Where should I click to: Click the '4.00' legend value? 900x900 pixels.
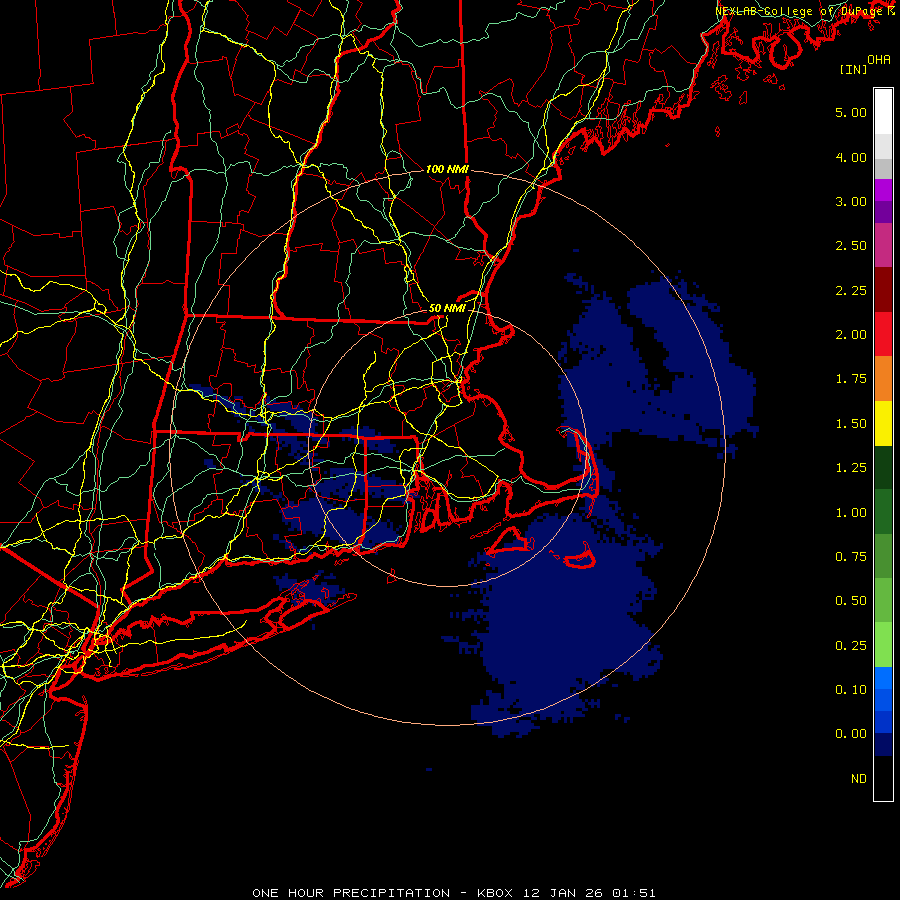click(851, 157)
